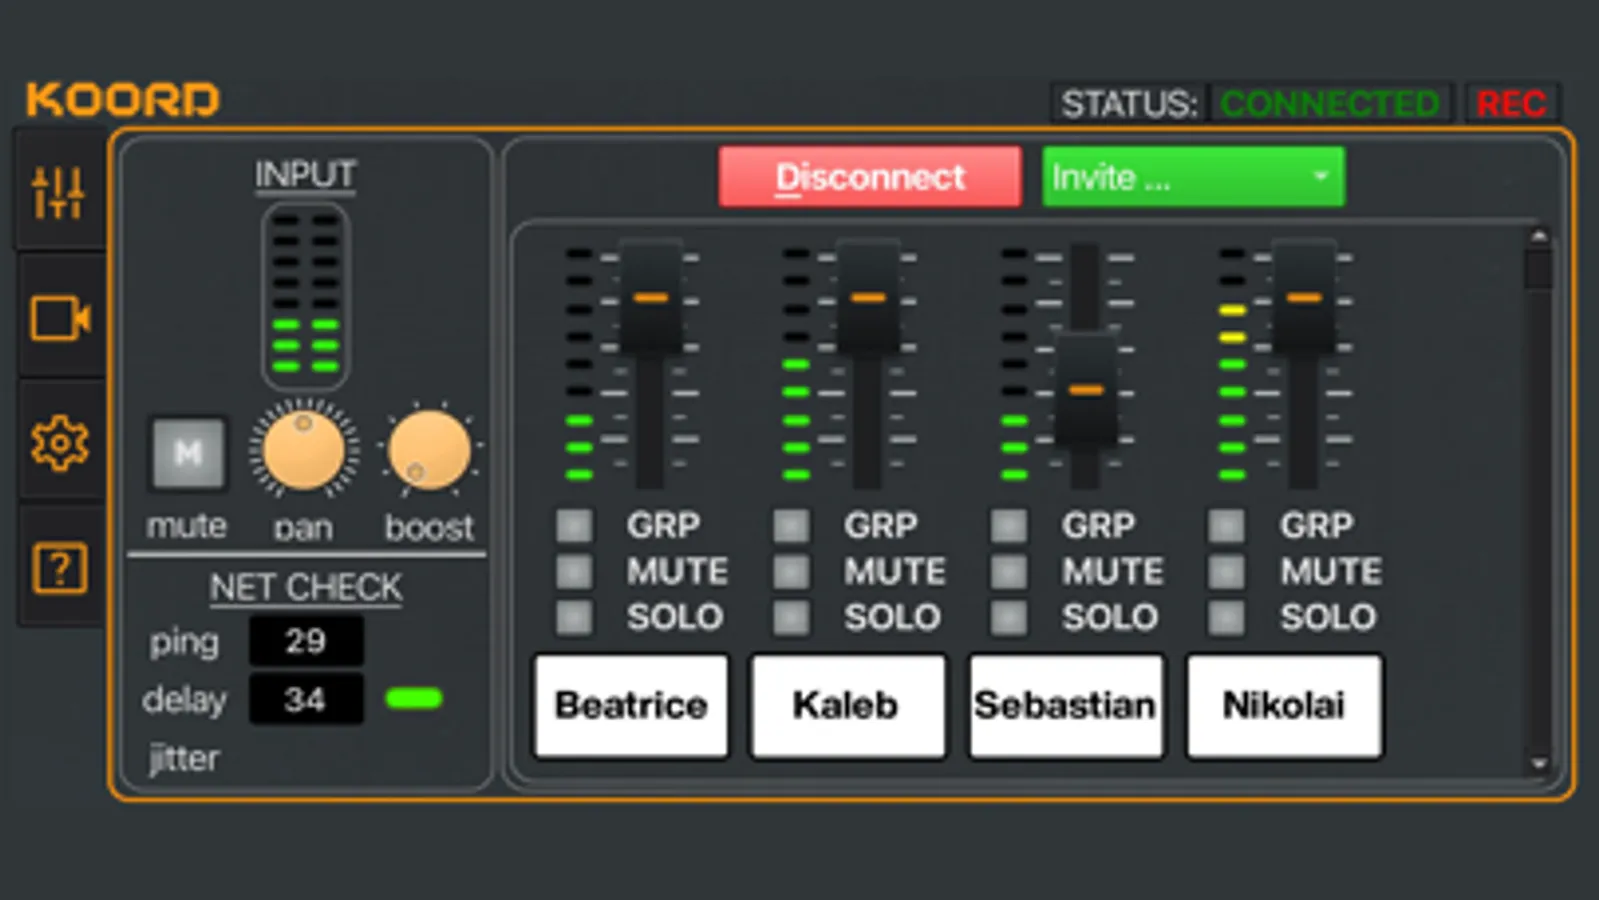
Task: Enable GRP checkbox for Beatrice
Action: pyautogui.click(x=574, y=525)
